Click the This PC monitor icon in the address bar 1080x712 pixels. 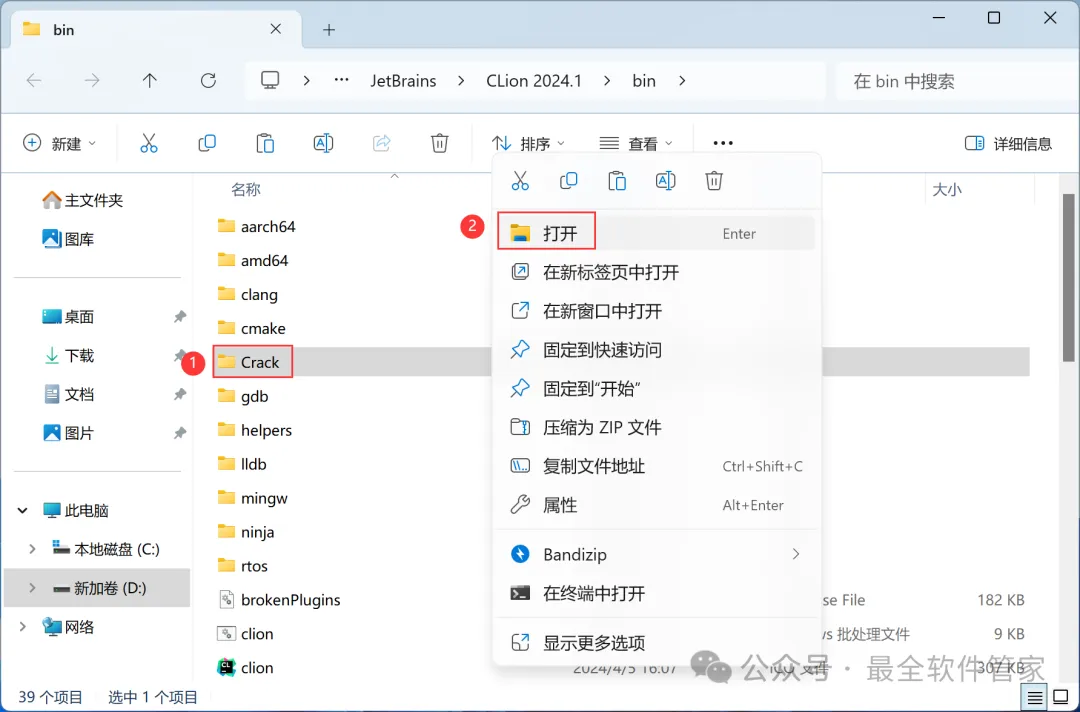pyautogui.click(x=270, y=81)
